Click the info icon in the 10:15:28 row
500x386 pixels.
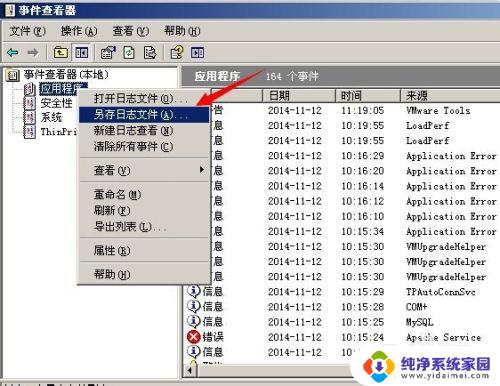tap(194, 306)
